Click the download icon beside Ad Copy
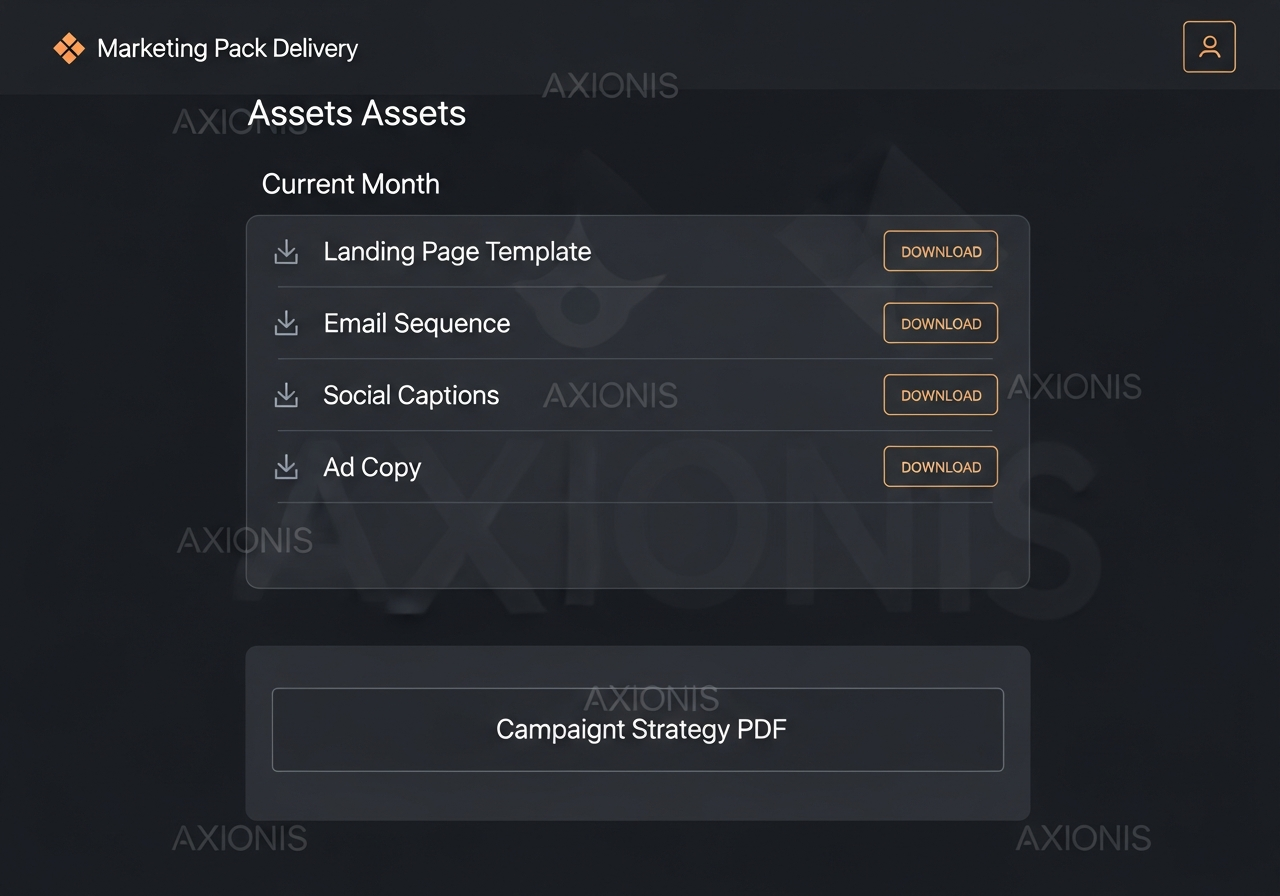This screenshot has width=1280, height=896. 286,467
